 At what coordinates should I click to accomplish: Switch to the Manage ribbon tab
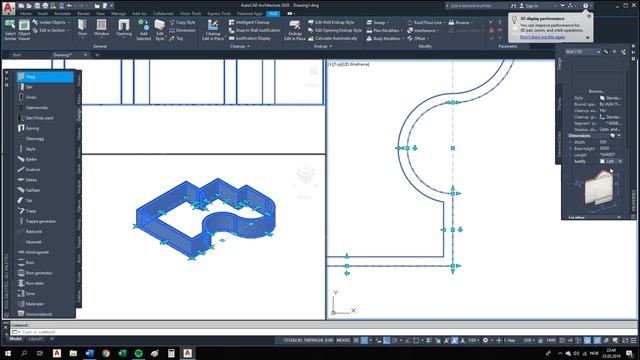click(x=118, y=13)
